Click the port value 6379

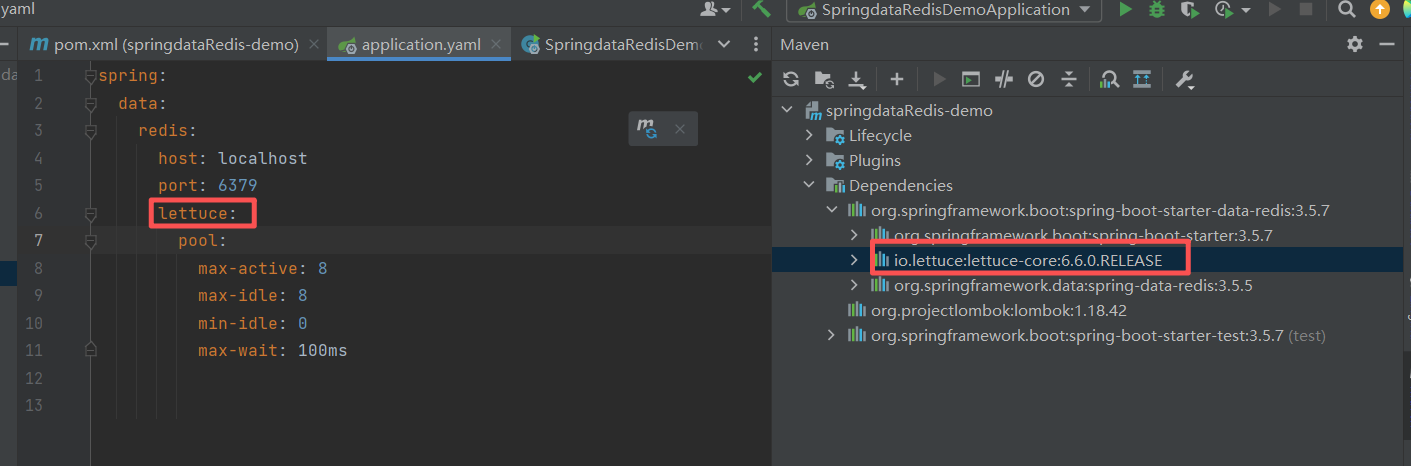[x=238, y=185]
